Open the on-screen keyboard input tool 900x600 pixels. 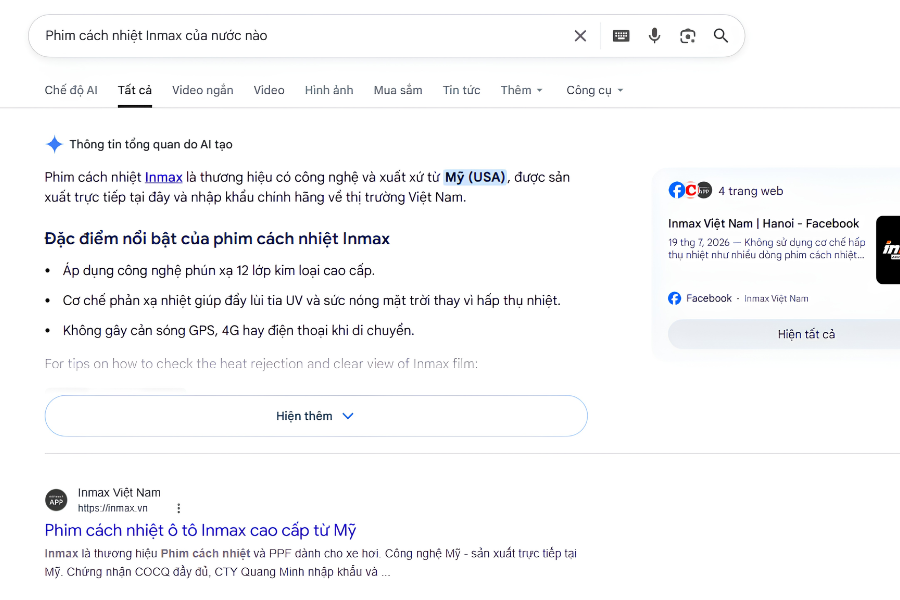(x=621, y=36)
